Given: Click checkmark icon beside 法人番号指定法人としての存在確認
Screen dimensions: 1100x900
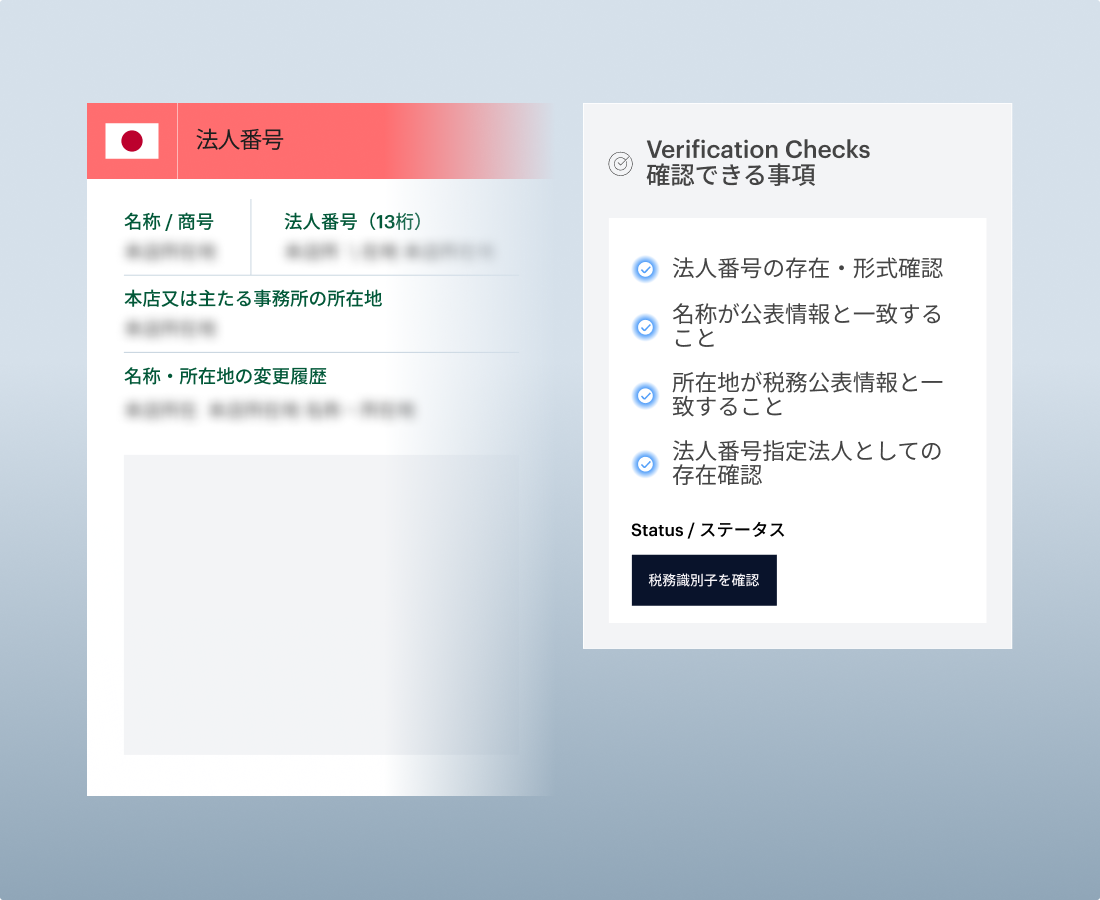Looking at the screenshot, I should (646, 464).
